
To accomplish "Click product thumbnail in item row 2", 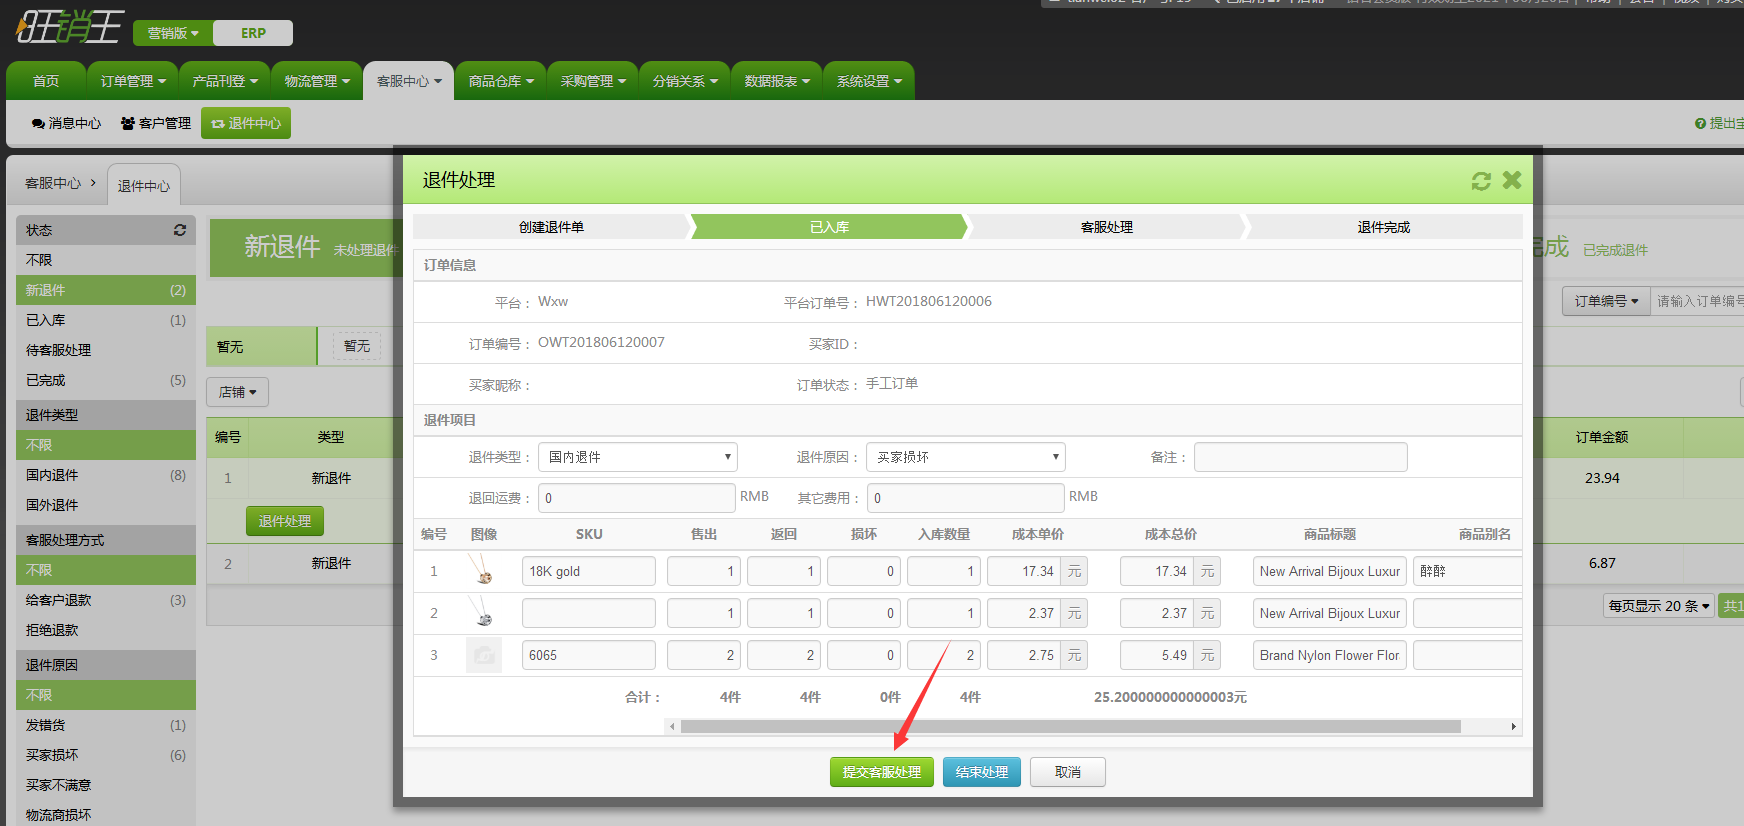I will pyautogui.click(x=483, y=613).
